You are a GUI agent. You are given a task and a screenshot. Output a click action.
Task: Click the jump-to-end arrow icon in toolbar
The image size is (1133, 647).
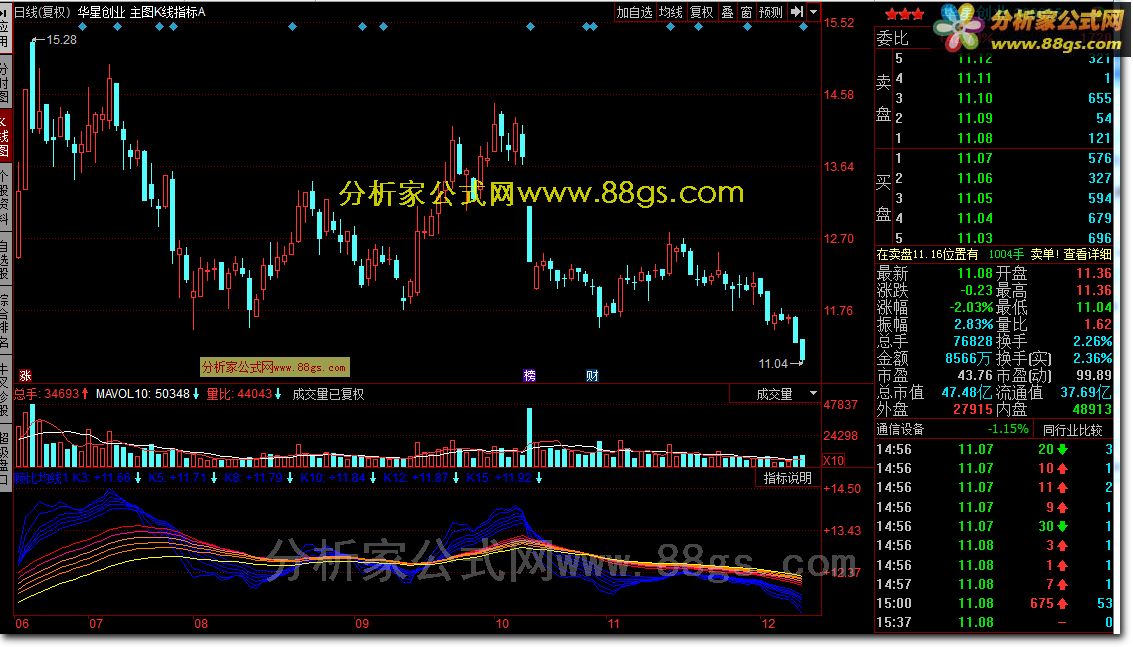click(x=797, y=12)
